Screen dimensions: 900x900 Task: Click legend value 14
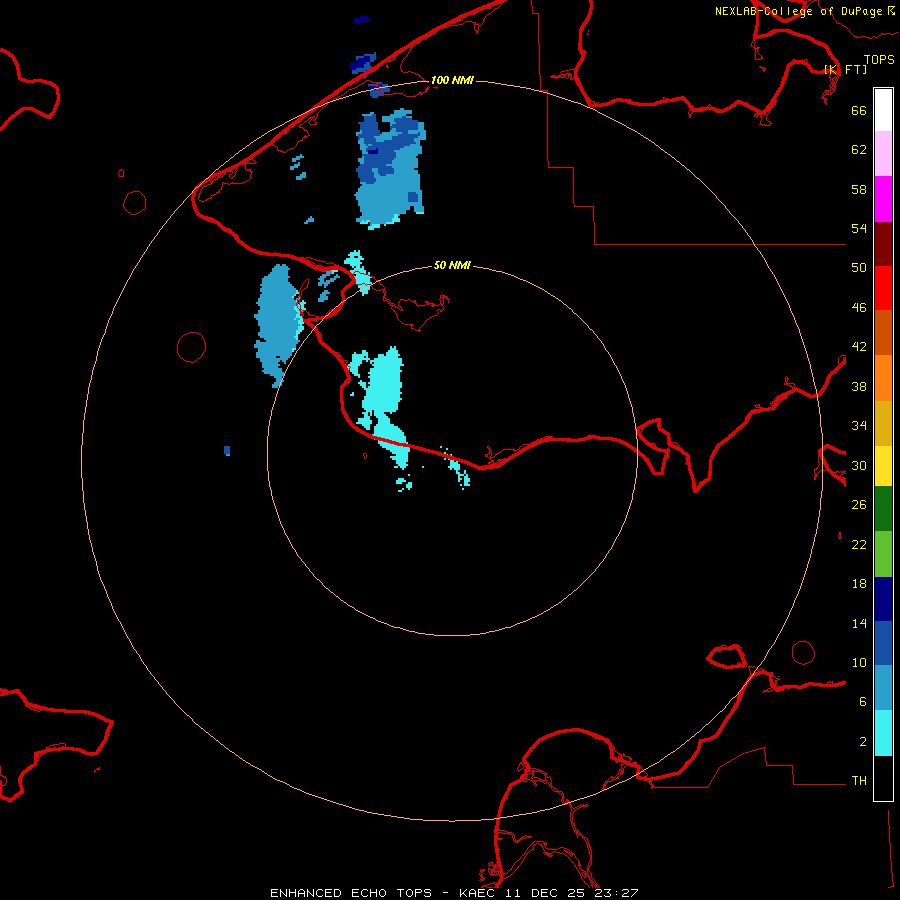click(859, 623)
